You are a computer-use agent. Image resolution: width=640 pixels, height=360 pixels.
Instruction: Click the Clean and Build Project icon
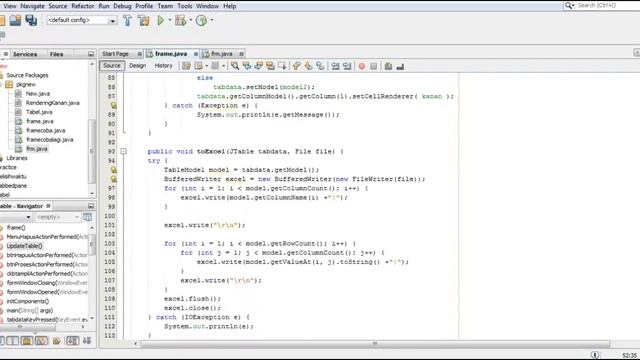(144, 20)
